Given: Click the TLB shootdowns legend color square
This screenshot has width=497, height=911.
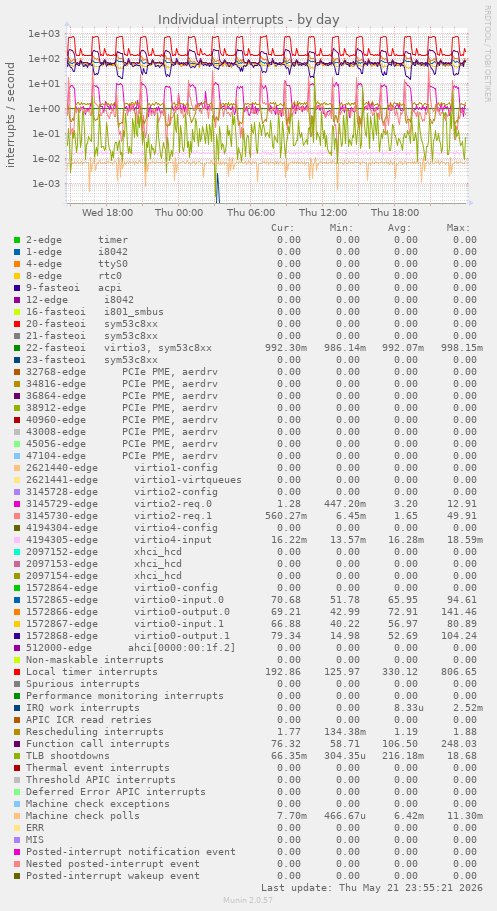Looking at the screenshot, I should [17, 756].
